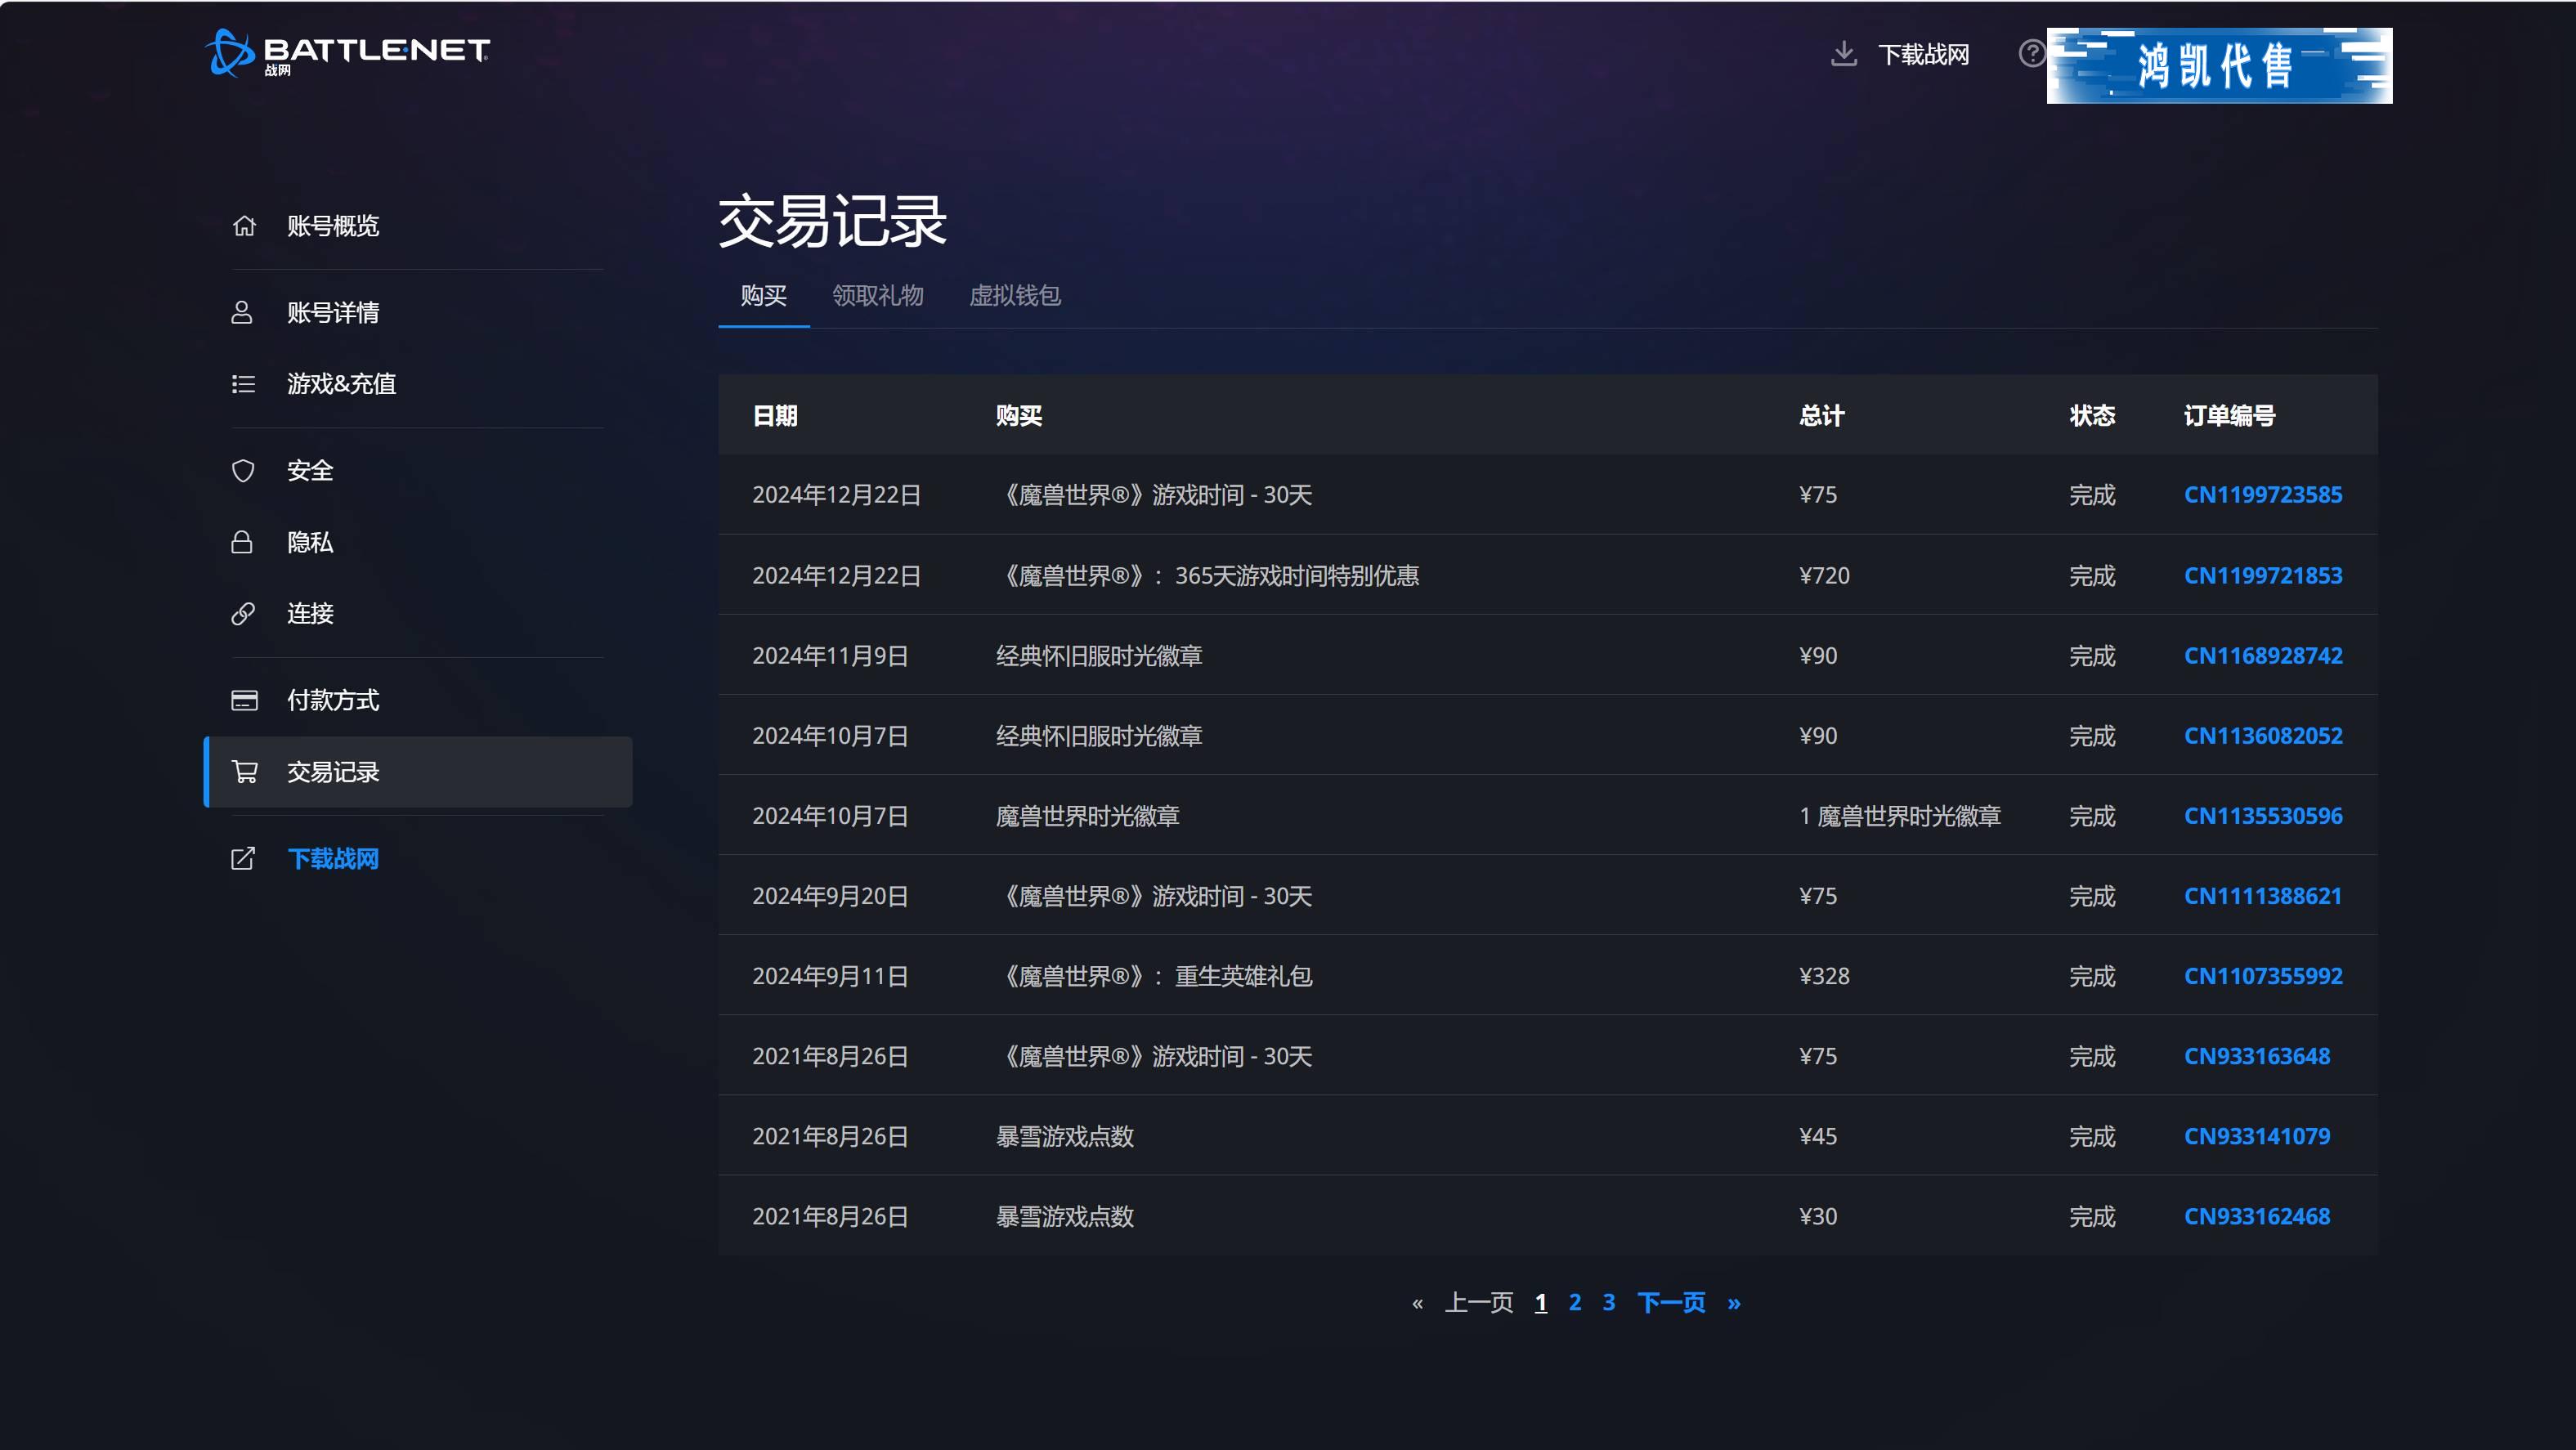Viewport: 2576px width, 1450px height.
Task: Click the credit card icon for 付款方式
Action: tap(244, 700)
